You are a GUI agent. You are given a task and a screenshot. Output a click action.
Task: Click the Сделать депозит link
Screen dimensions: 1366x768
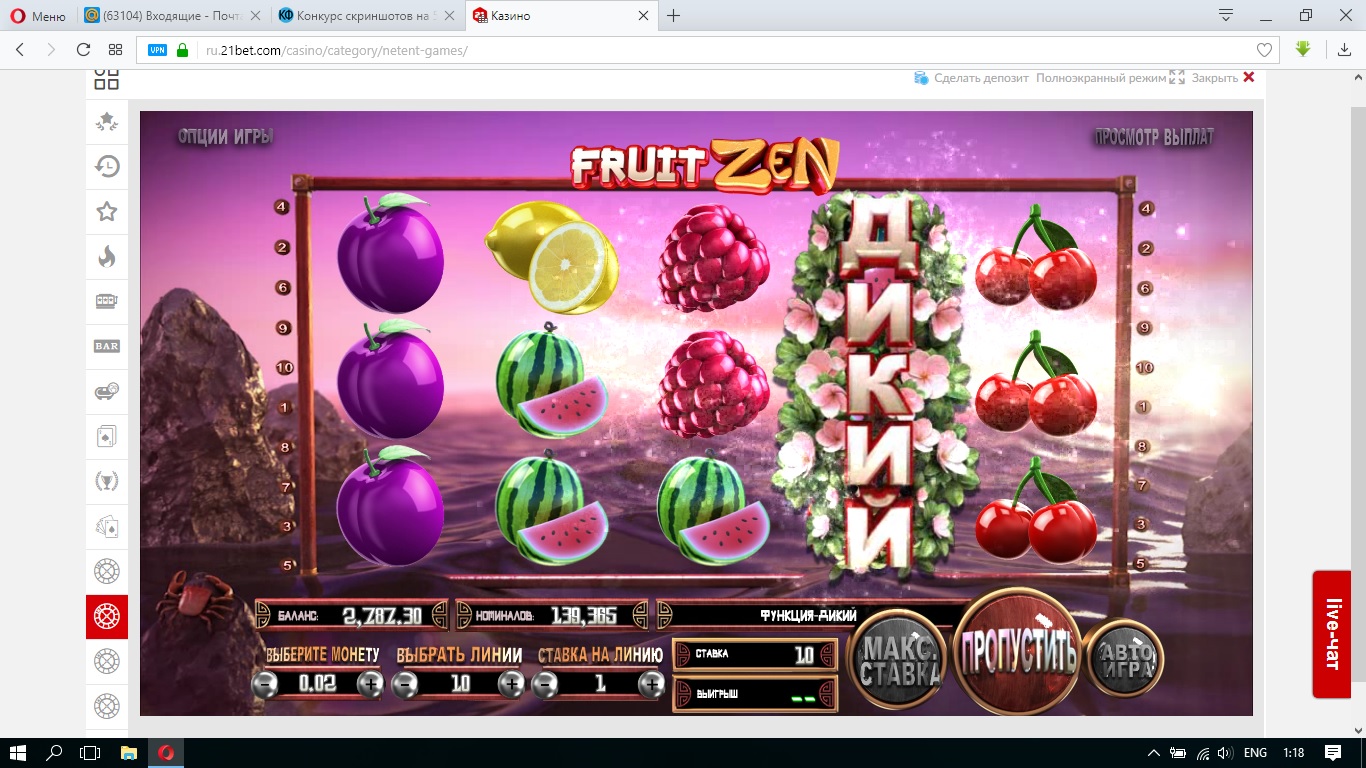coord(972,78)
